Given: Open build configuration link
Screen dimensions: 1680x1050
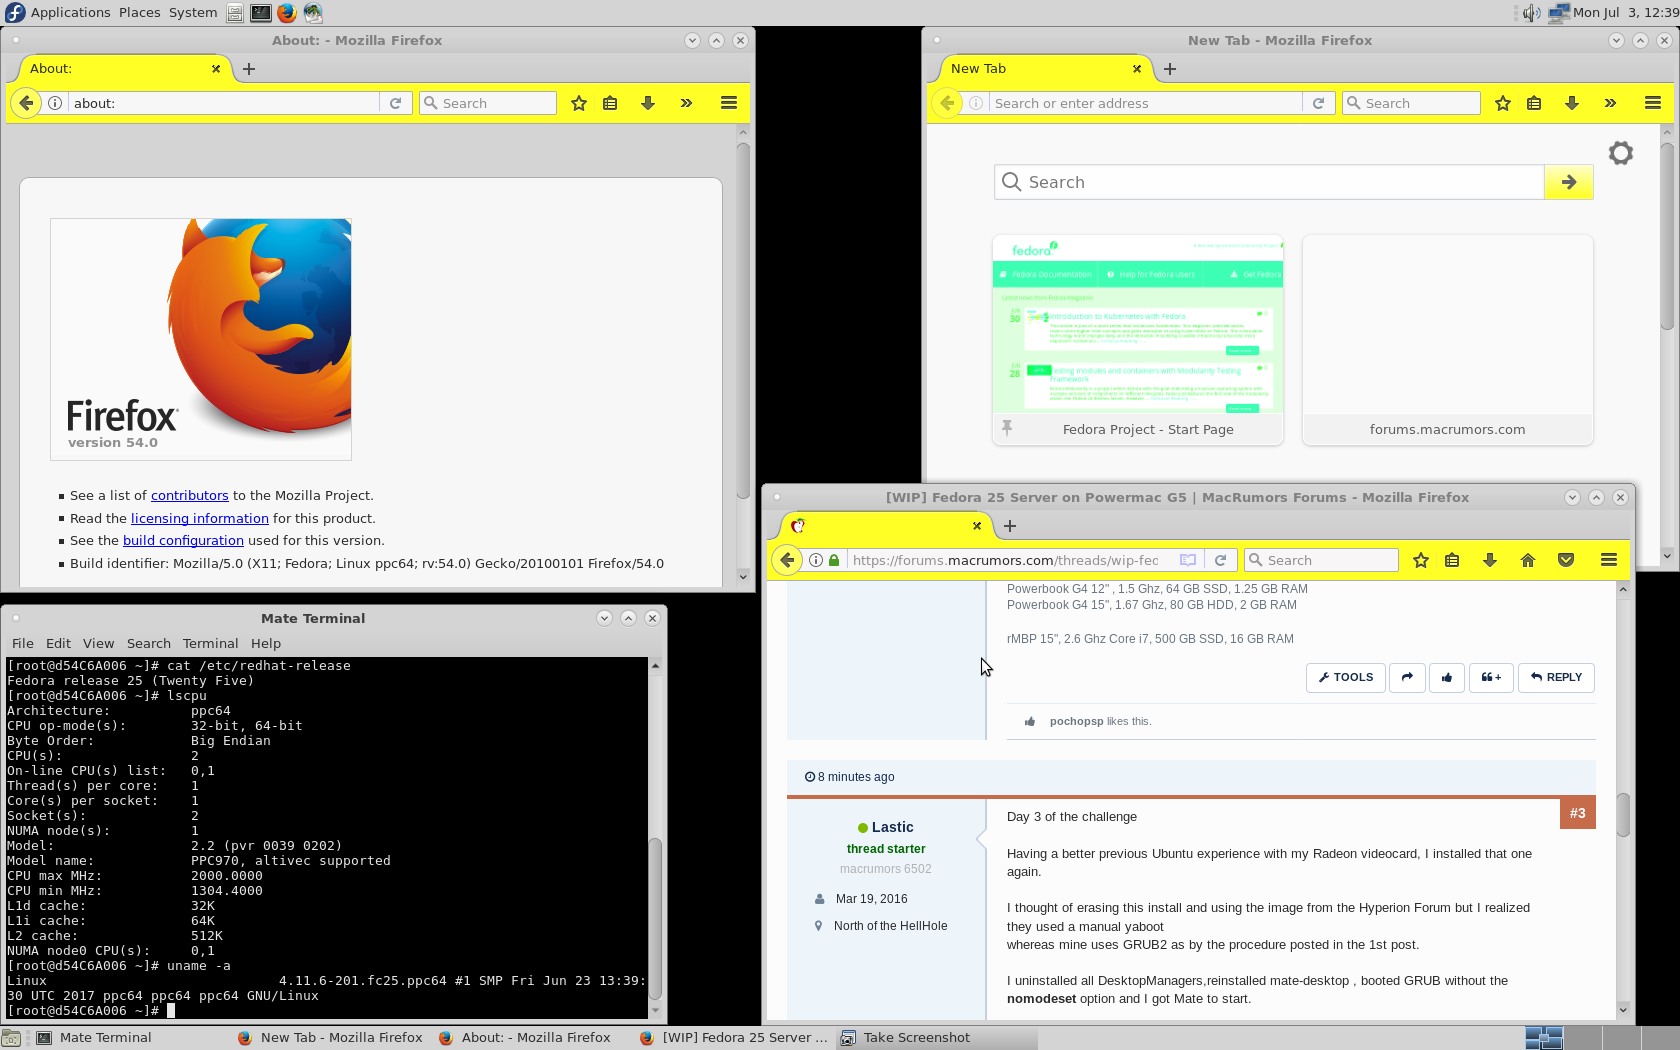Looking at the screenshot, I should pyautogui.click(x=183, y=540).
